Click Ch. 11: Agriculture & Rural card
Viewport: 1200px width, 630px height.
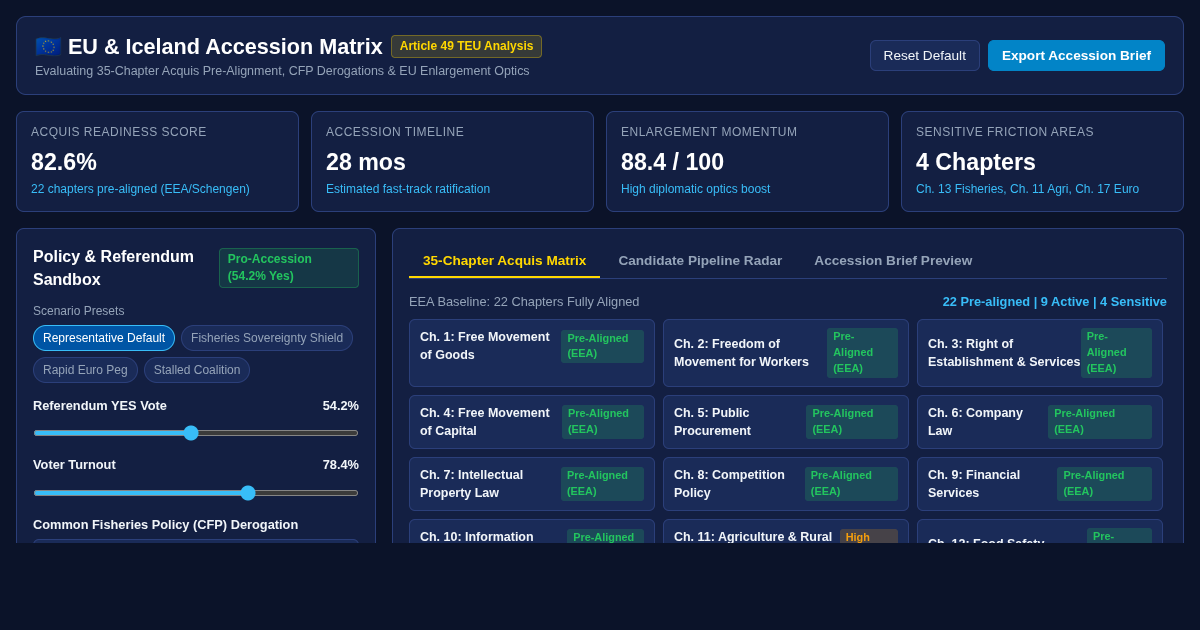(x=786, y=532)
